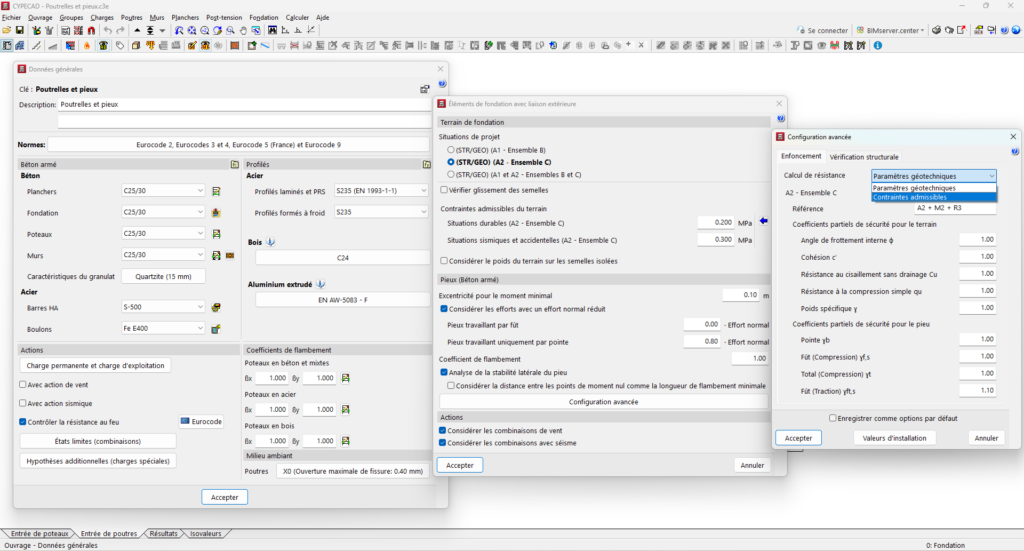The width and height of the screenshot is (1024, 551).
Task: Check Enregistrer comme options par défaut
Action: point(833,418)
